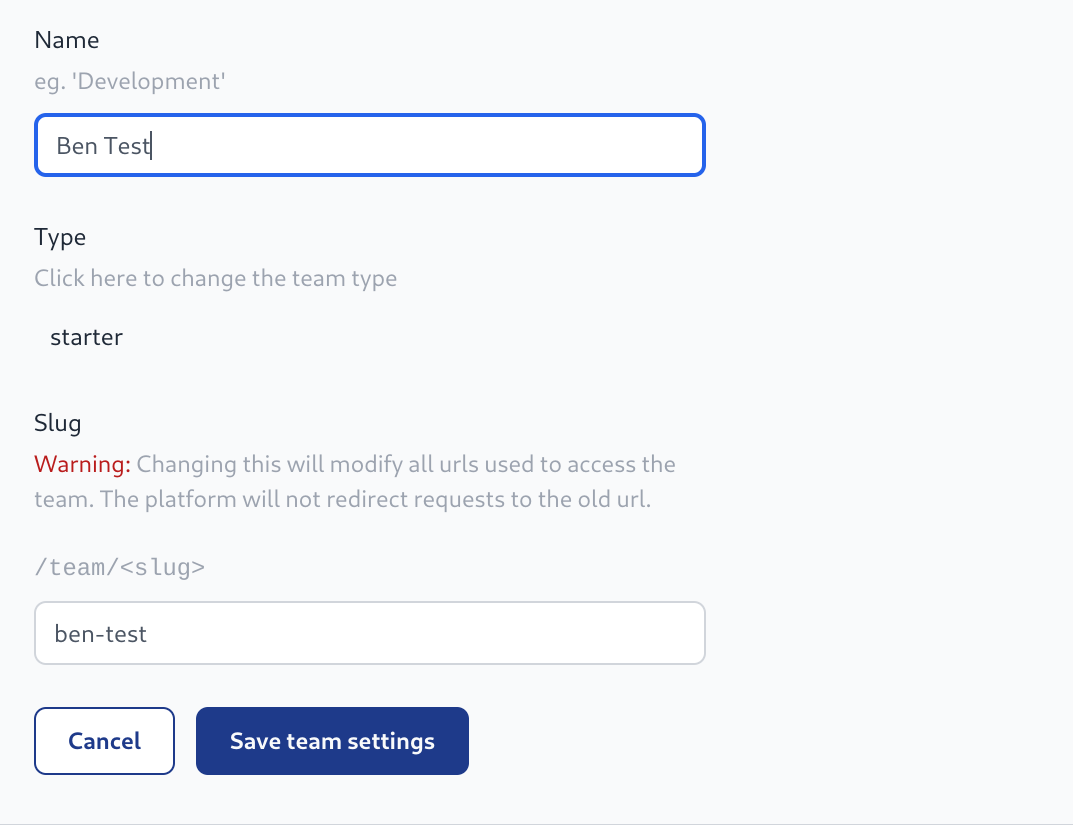Click the Slug section heading
The width and height of the screenshot is (1073, 825).
pos(57,423)
